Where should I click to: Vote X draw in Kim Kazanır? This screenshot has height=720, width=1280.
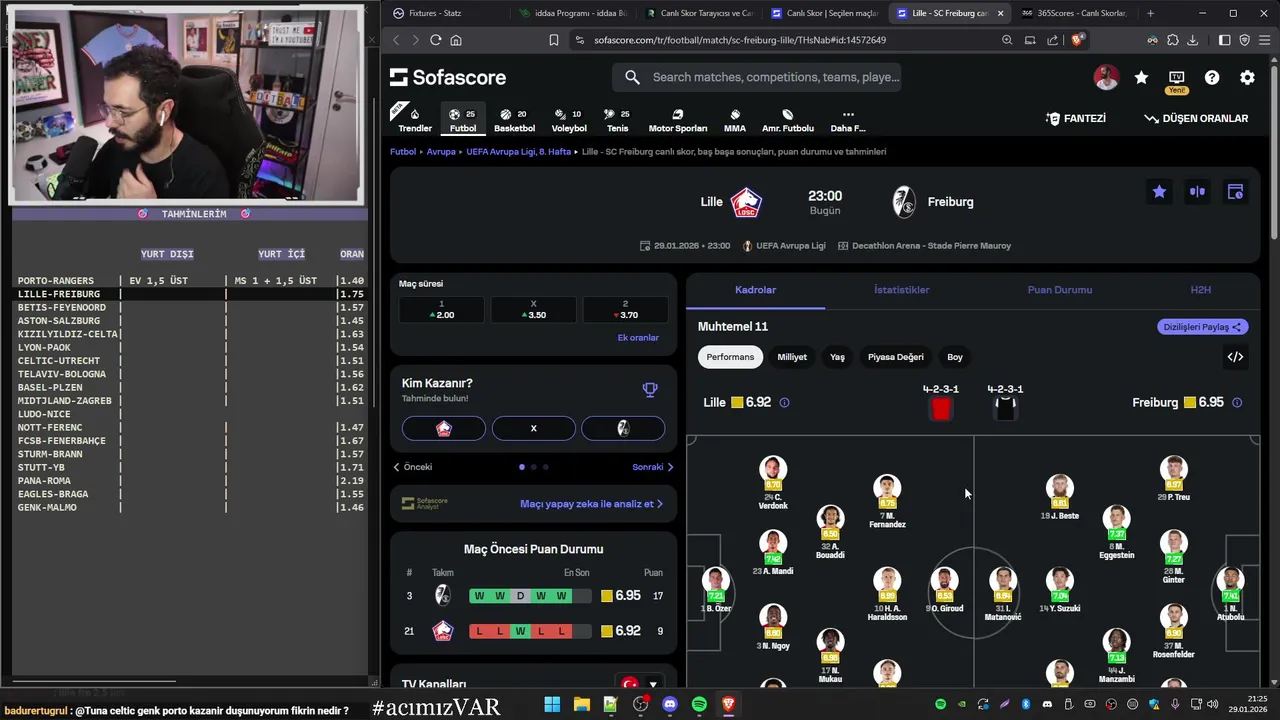tap(533, 428)
